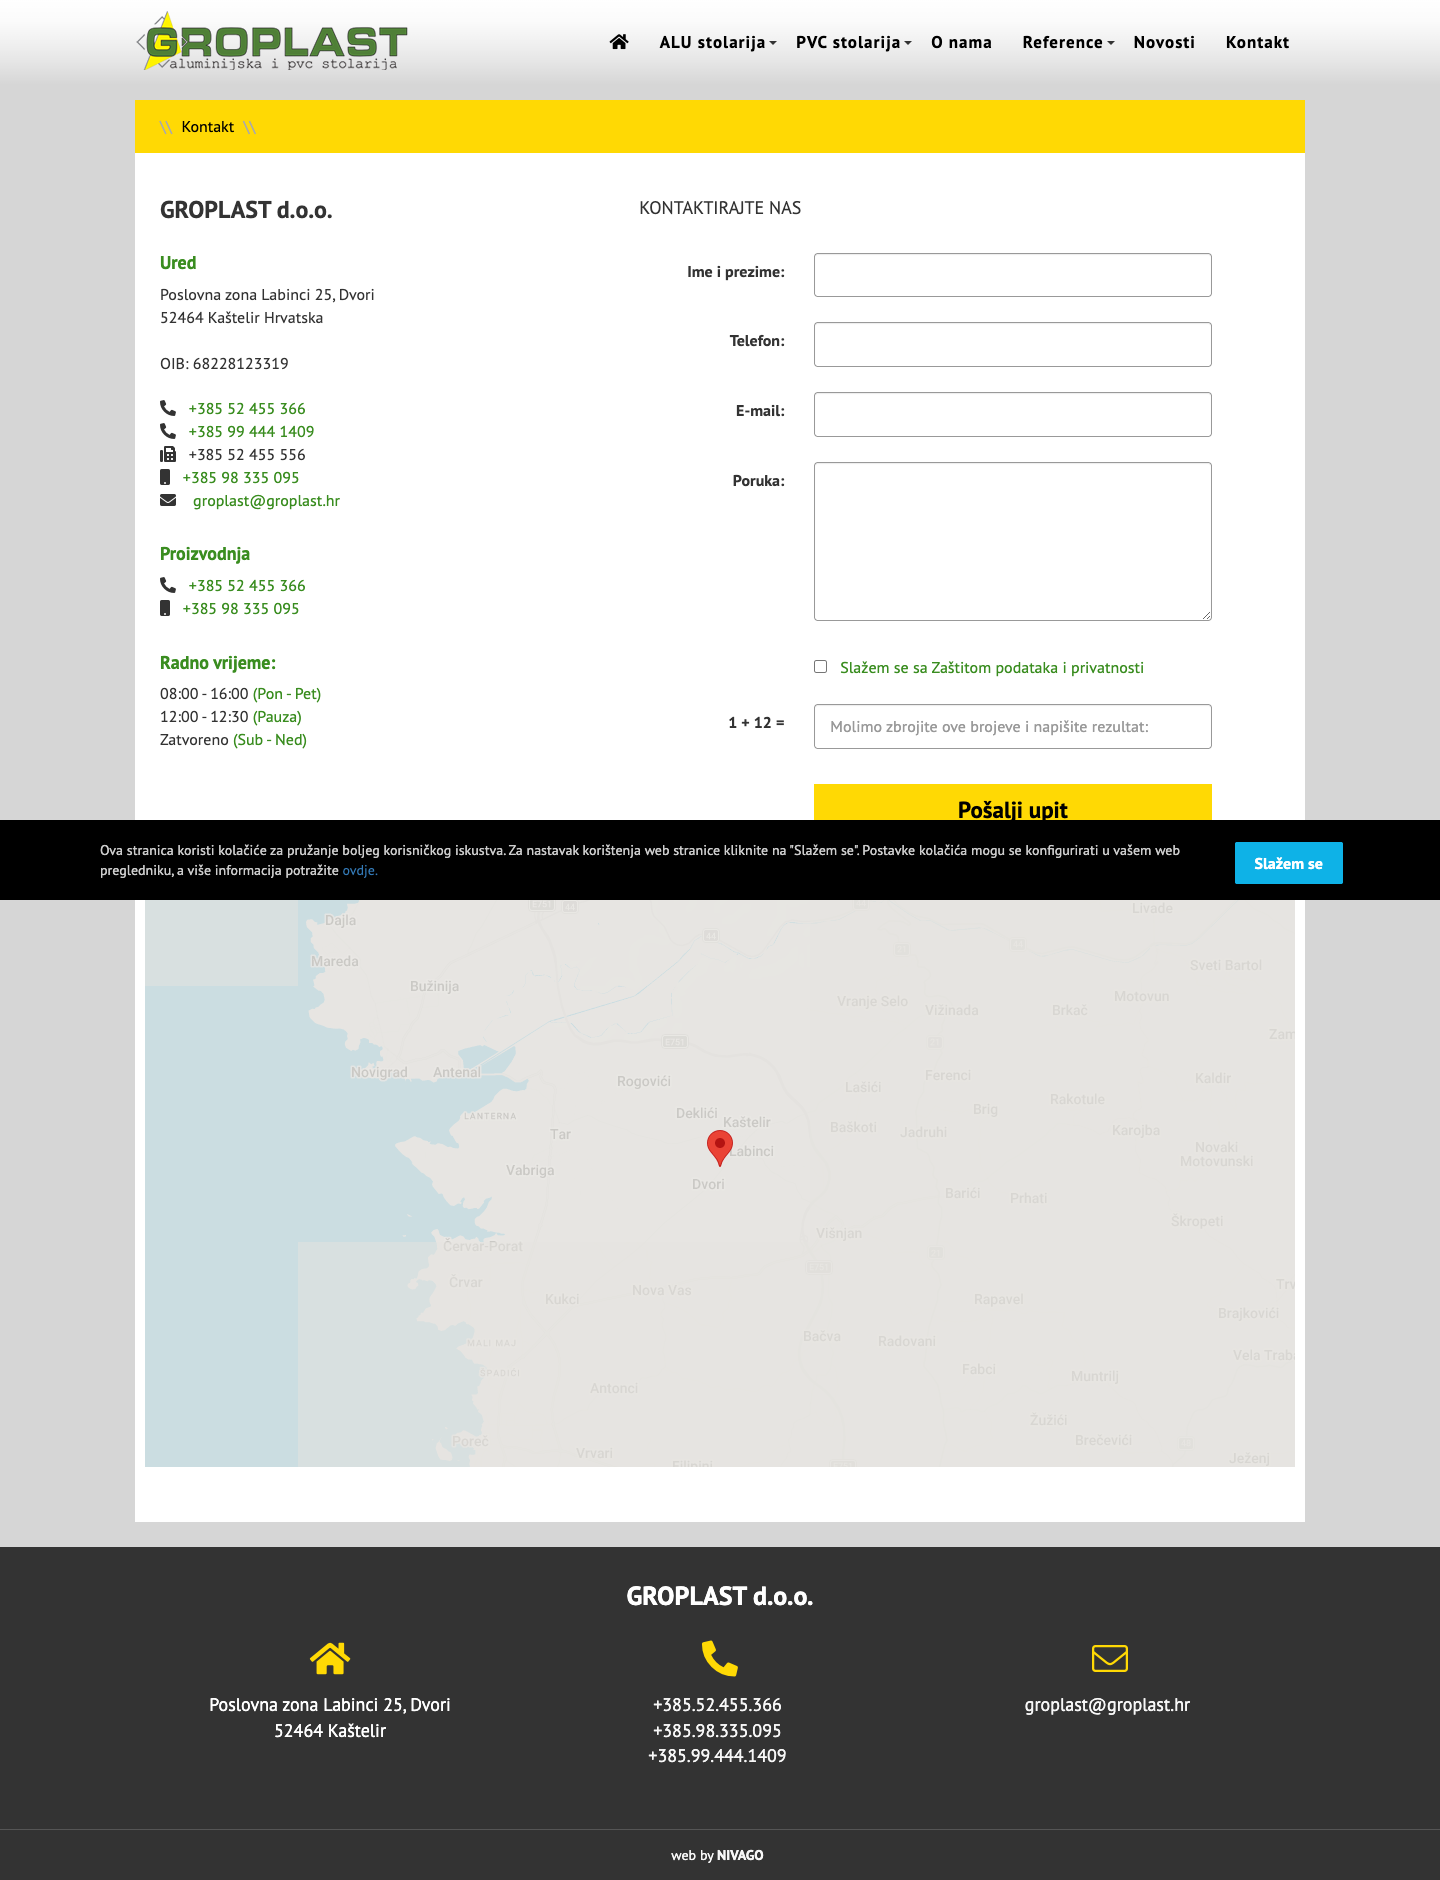
Task: Expand the ALU stolarija dropdown menu
Action: 717,42
